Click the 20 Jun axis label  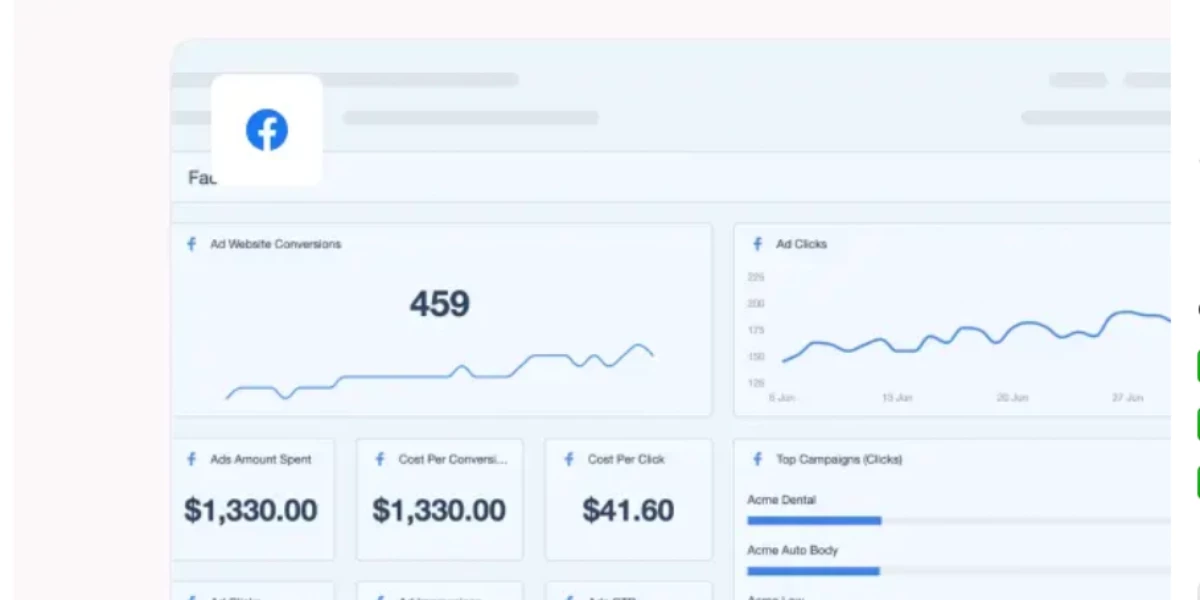pos(1012,398)
